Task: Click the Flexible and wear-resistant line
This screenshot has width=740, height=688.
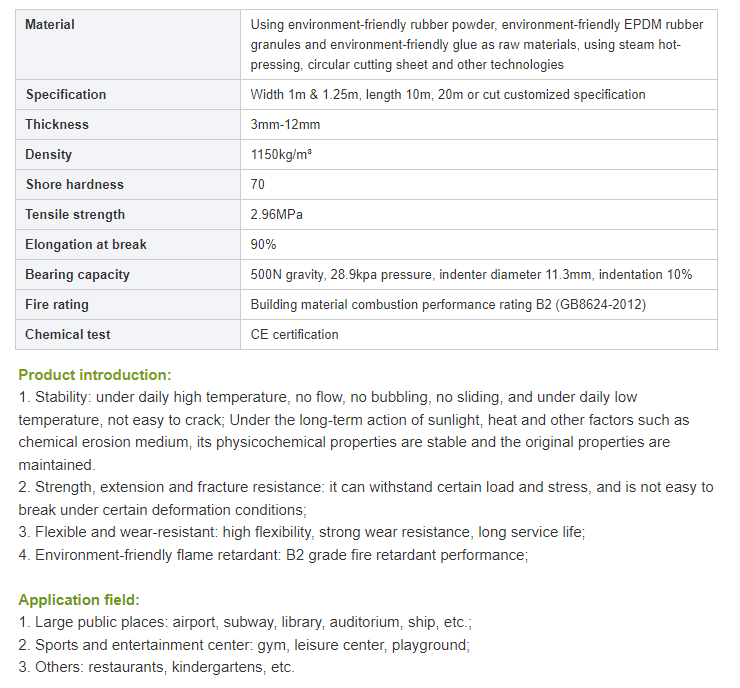Action: tap(302, 532)
